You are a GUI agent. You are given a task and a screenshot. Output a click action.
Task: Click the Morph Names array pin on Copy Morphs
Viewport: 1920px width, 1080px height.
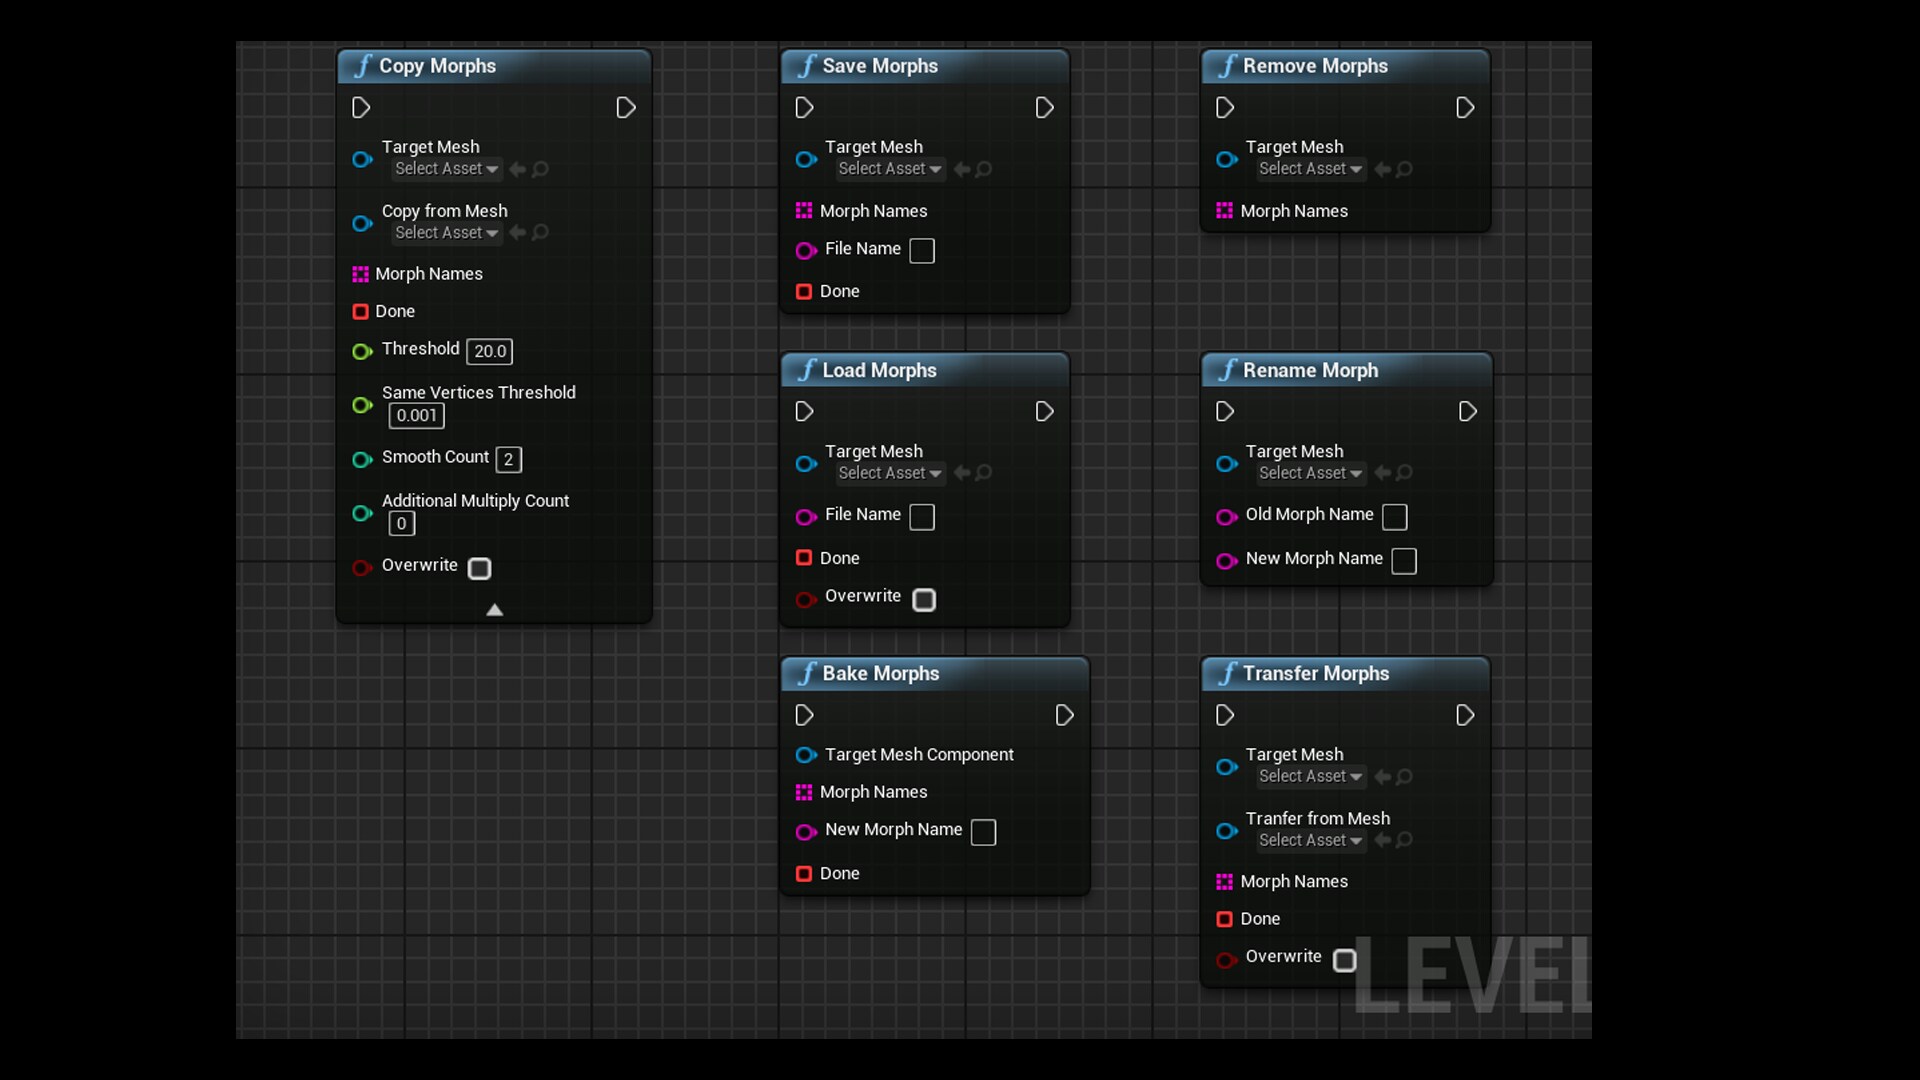pyautogui.click(x=361, y=274)
